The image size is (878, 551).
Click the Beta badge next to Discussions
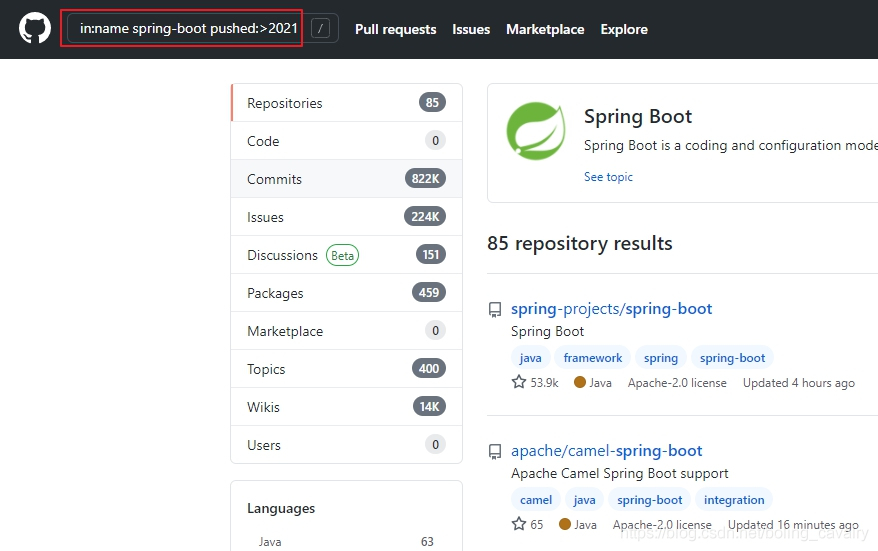(x=342, y=255)
